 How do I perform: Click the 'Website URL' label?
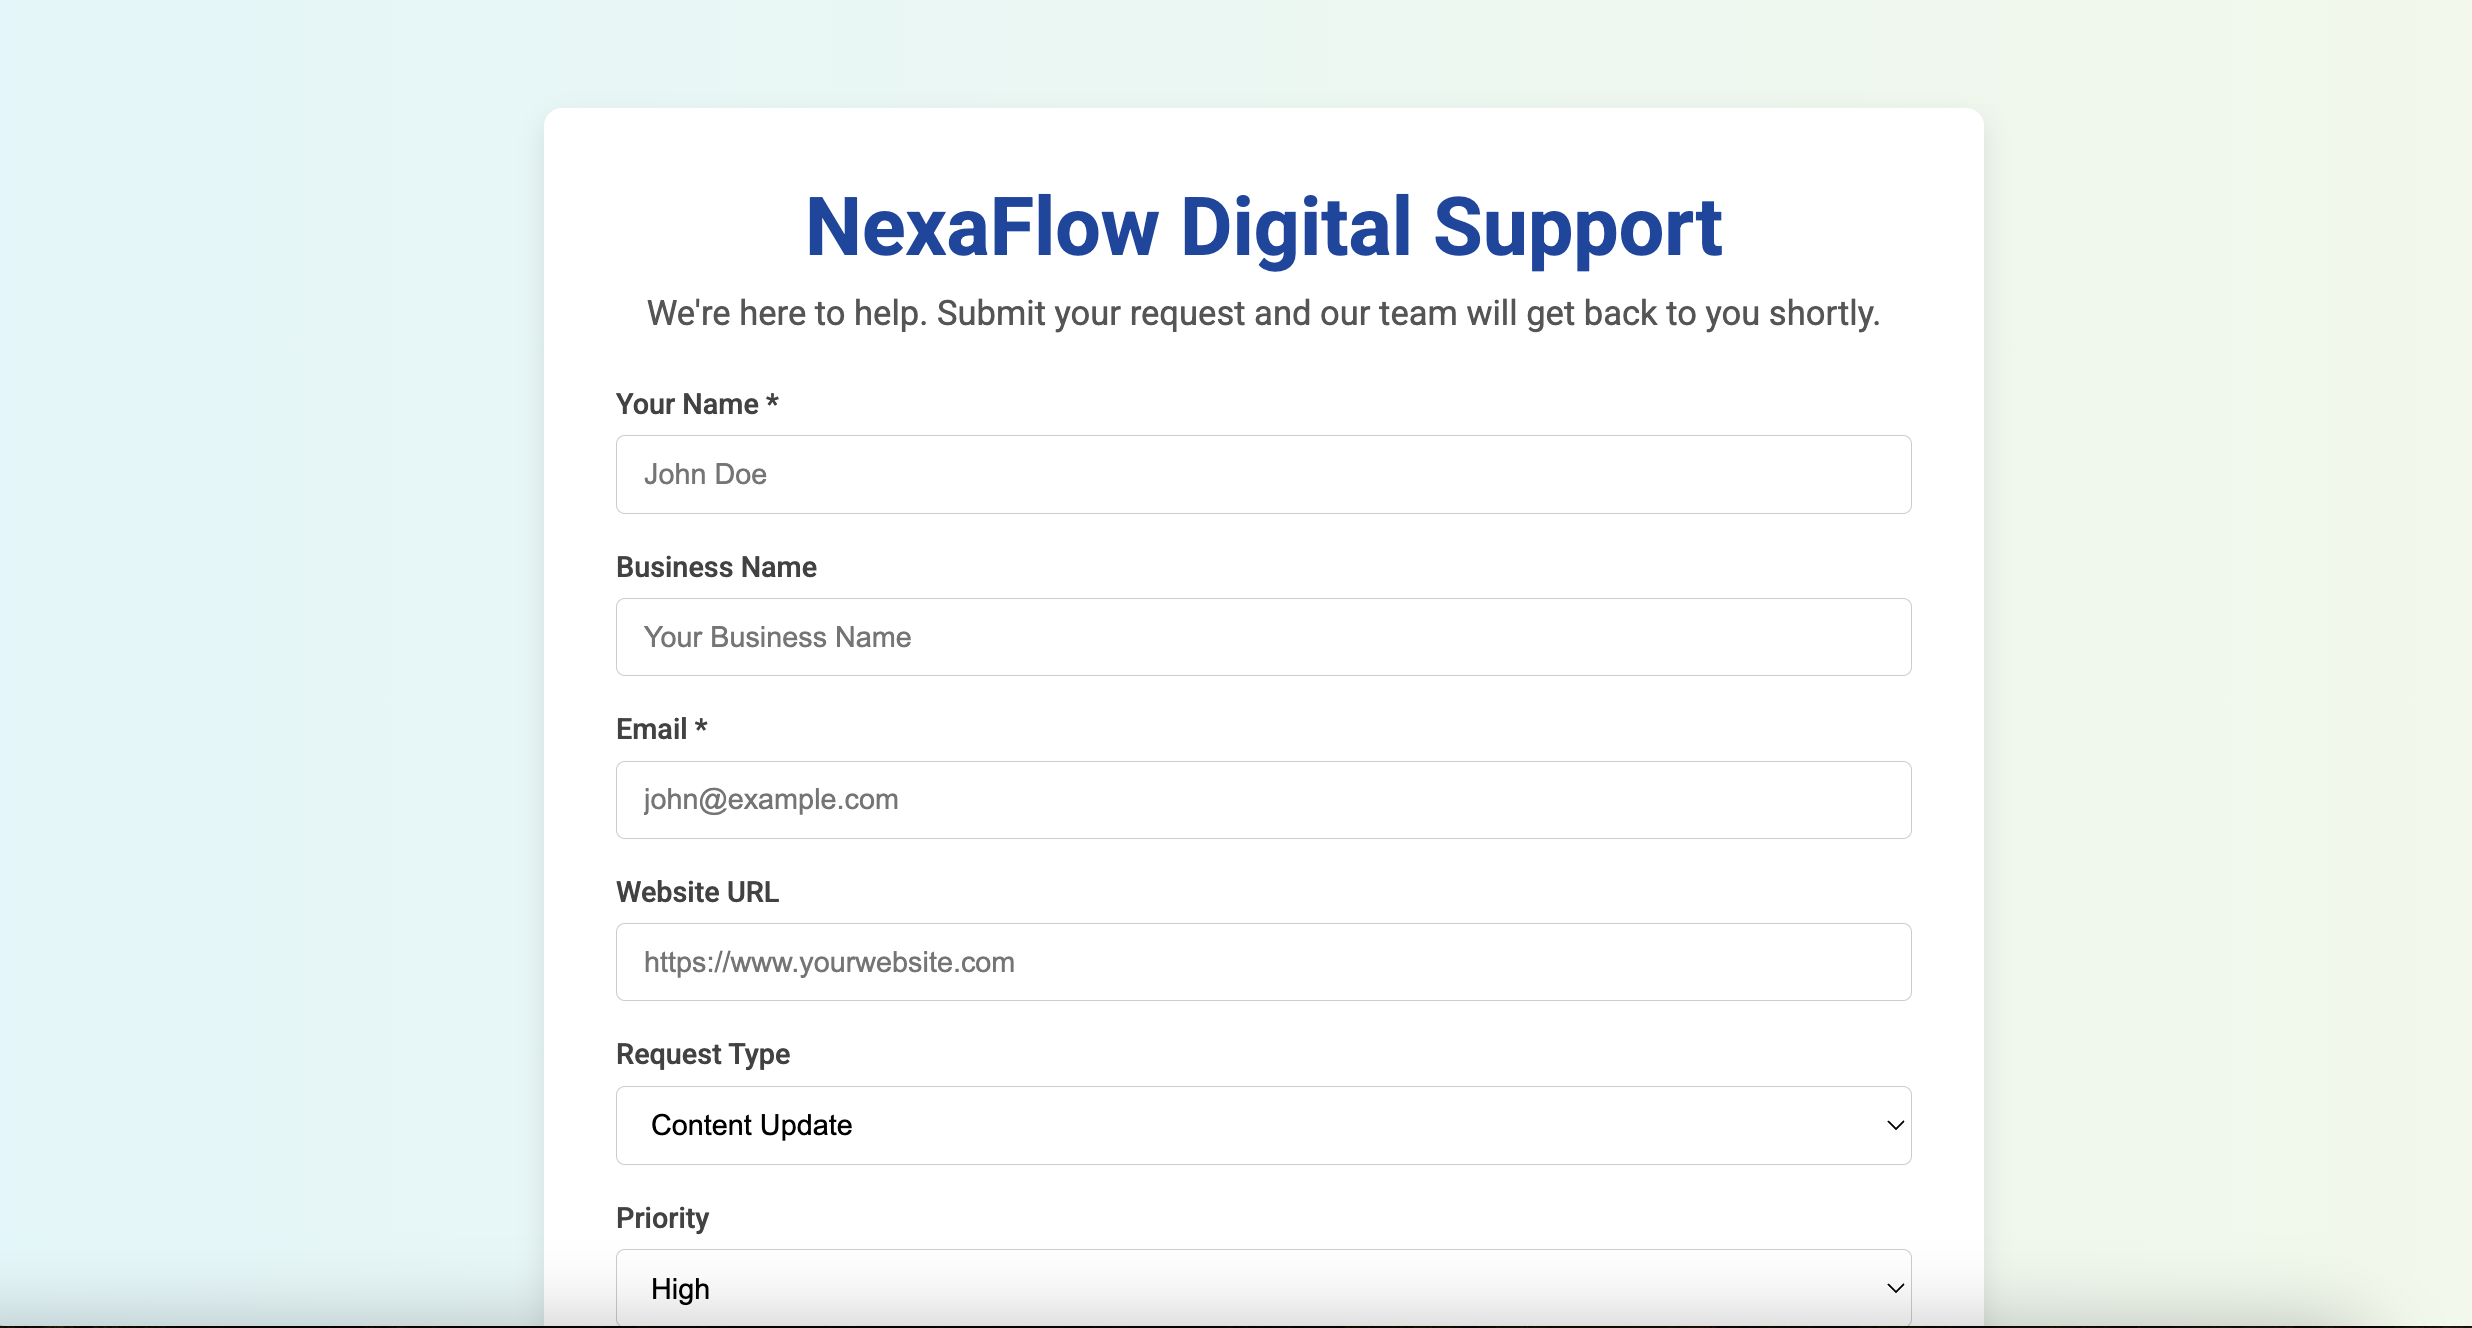697,892
